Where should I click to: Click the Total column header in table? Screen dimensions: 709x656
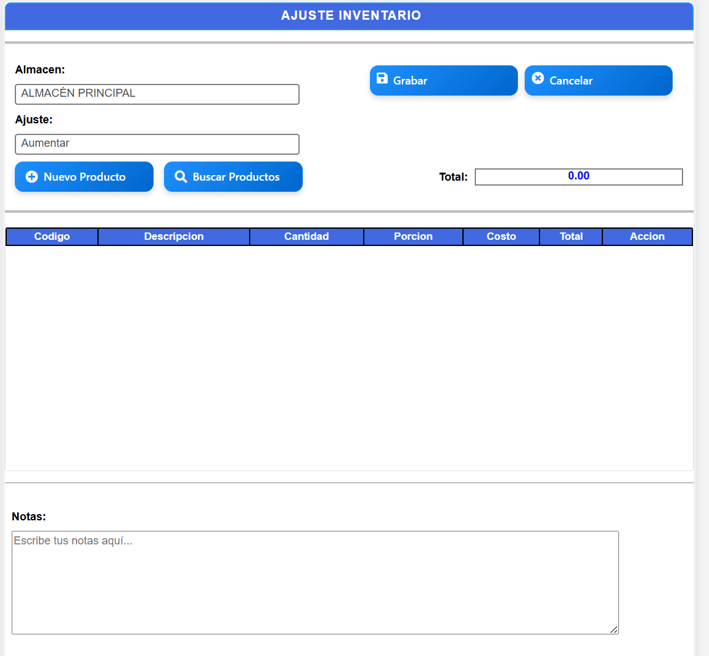click(571, 236)
